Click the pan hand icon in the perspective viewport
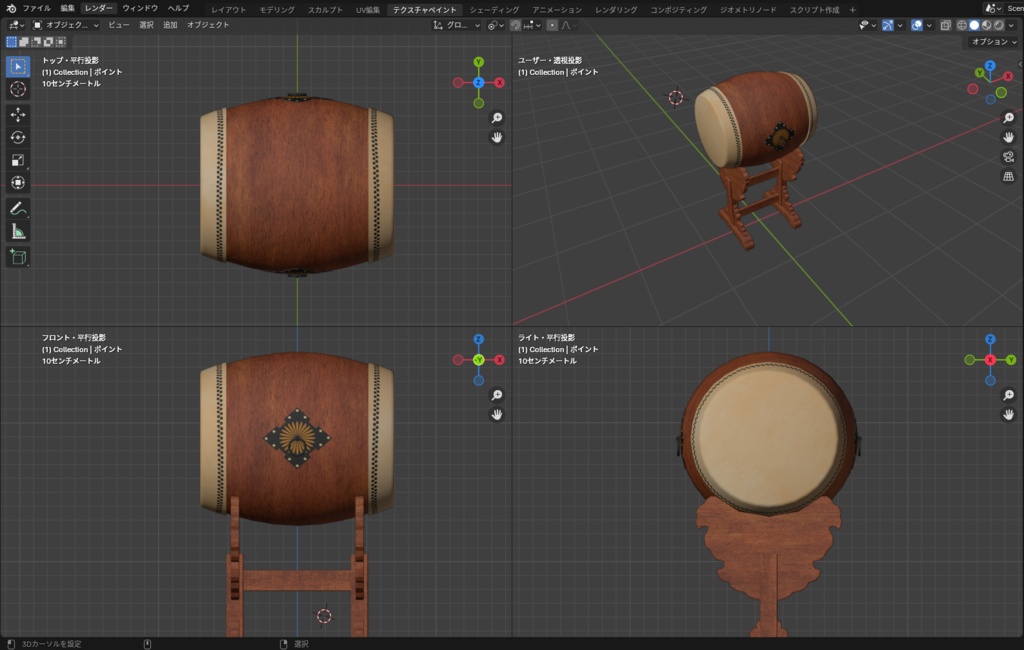This screenshot has width=1024, height=650. click(1008, 137)
